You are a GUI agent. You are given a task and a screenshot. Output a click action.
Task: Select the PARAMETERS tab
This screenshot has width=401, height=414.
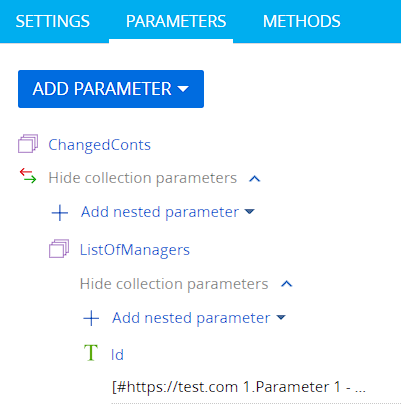coord(176,21)
